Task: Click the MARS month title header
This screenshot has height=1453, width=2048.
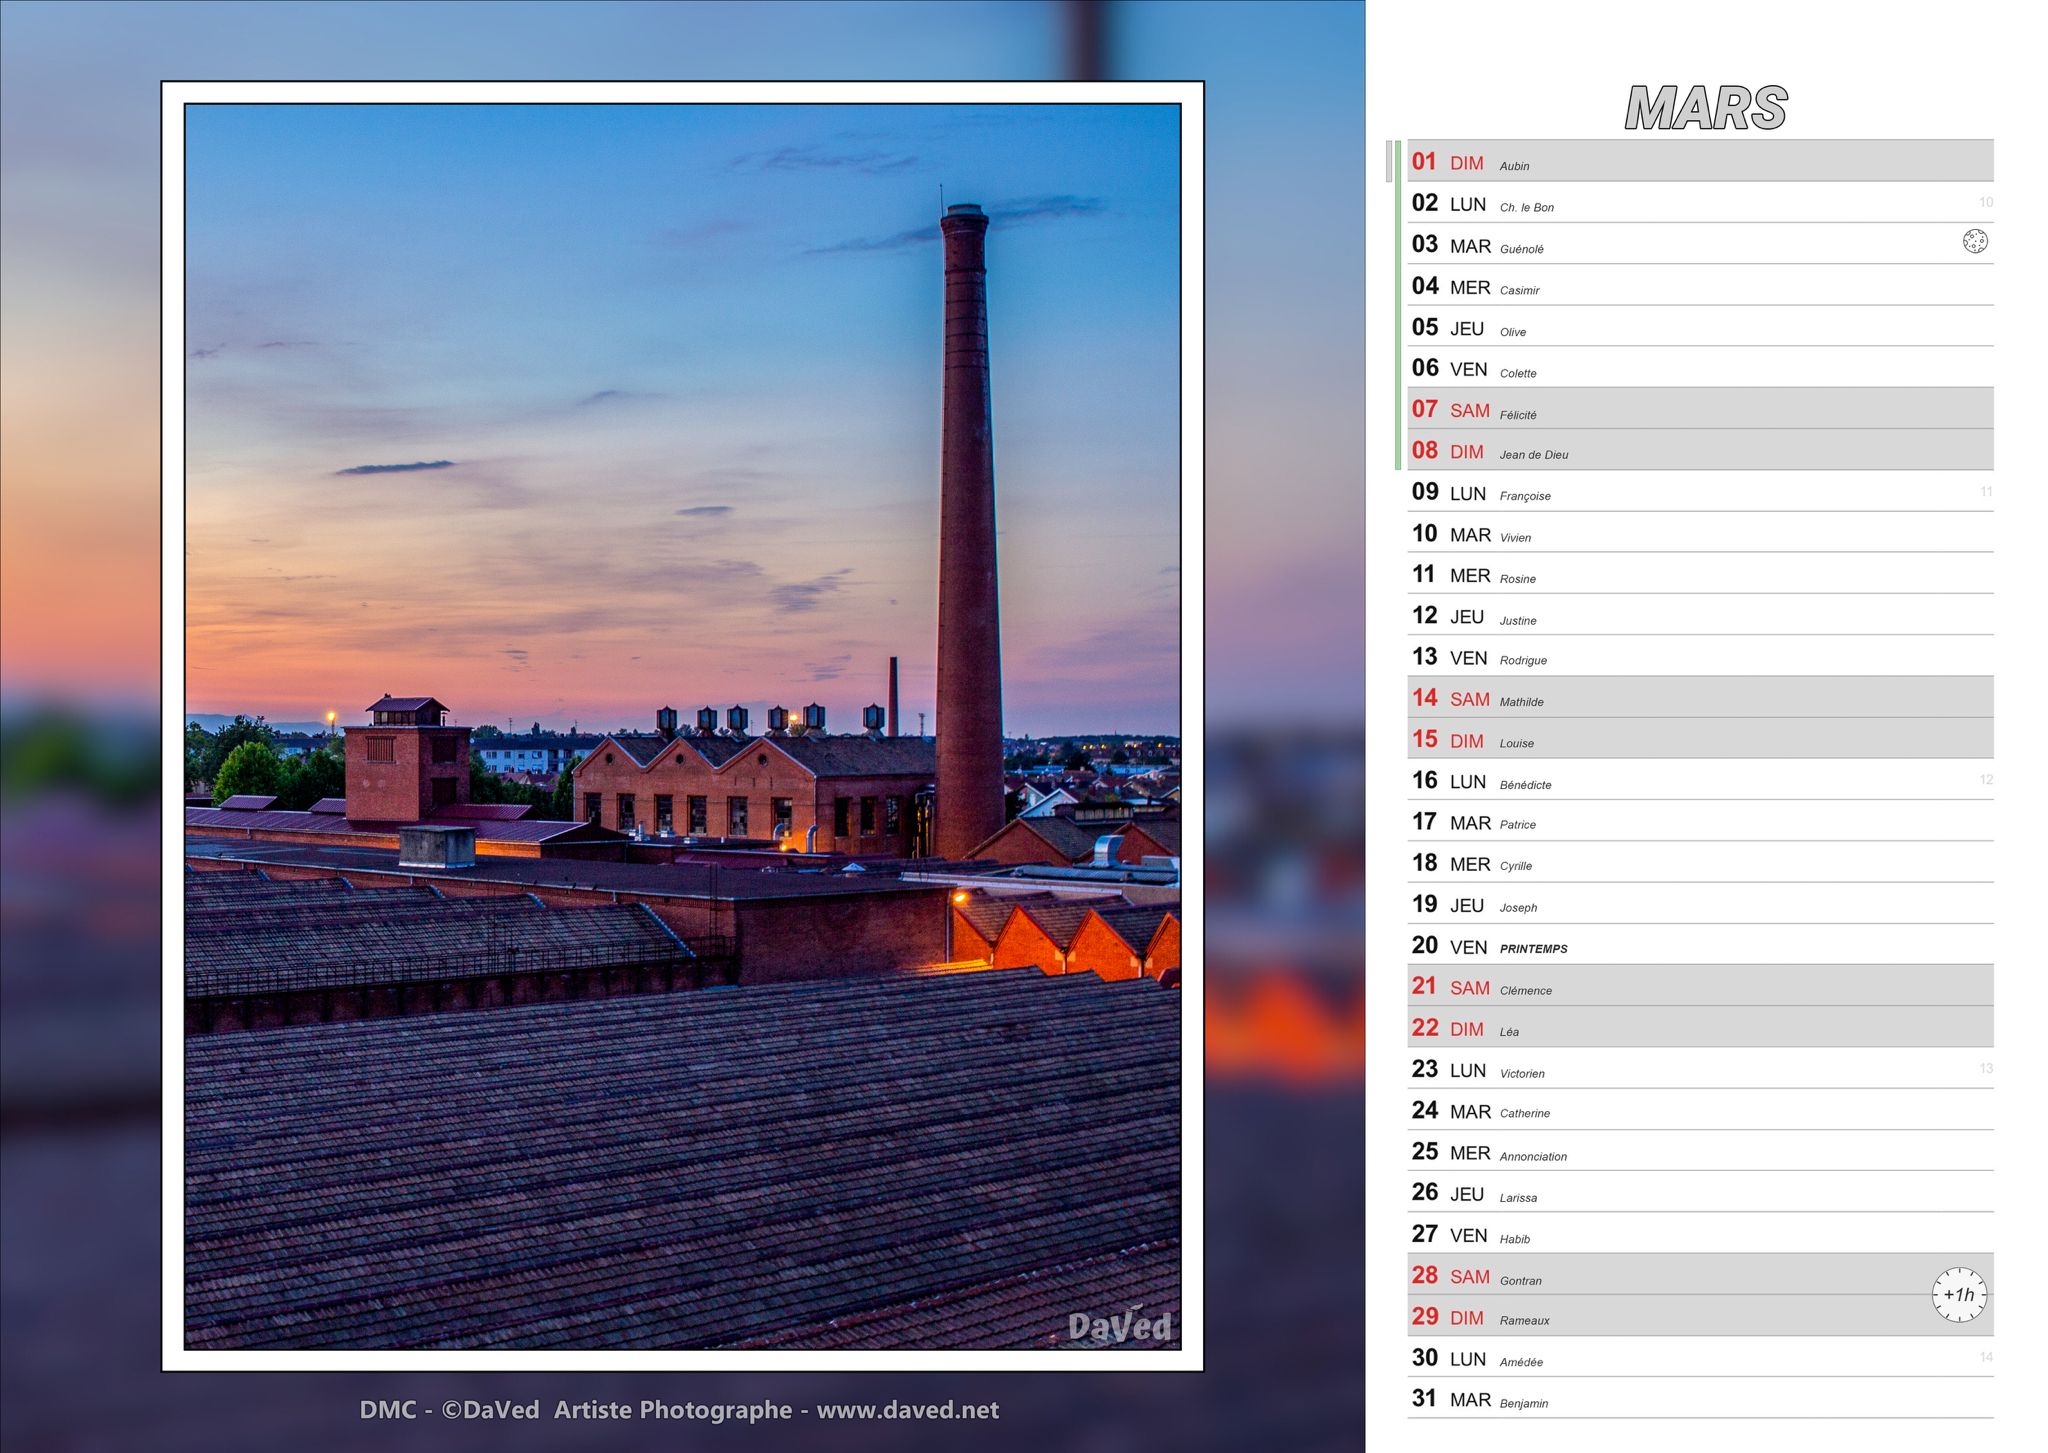Action: click(x=1705, y=106)
